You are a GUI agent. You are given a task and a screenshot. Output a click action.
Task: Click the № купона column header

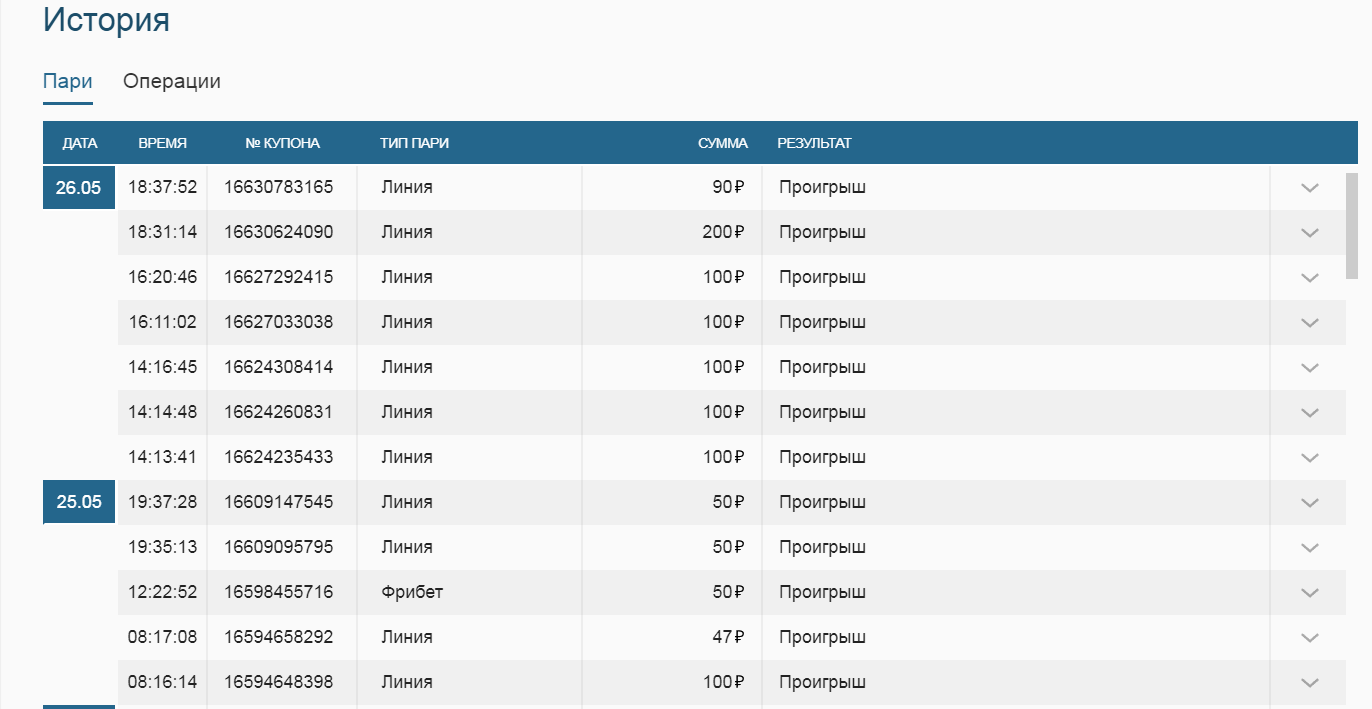tap(282, 143)
